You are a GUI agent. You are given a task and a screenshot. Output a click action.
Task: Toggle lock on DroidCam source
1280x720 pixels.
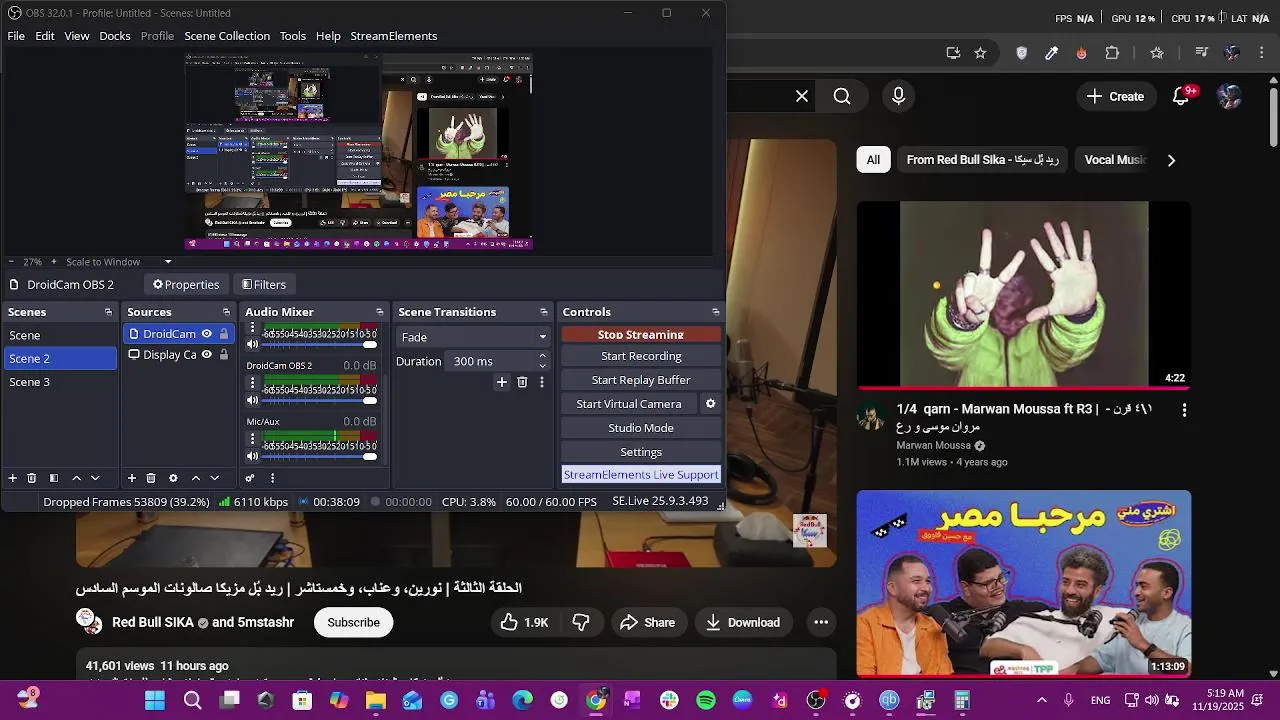tap(224, 334)
